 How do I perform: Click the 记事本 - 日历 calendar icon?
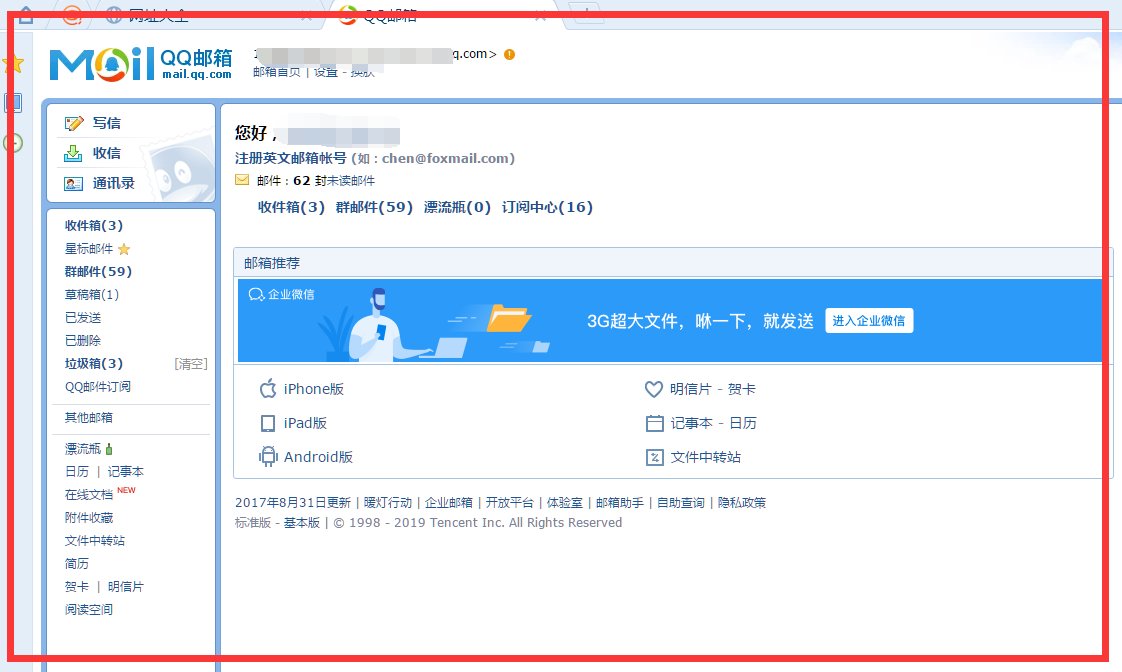click(x=653, y=423)
